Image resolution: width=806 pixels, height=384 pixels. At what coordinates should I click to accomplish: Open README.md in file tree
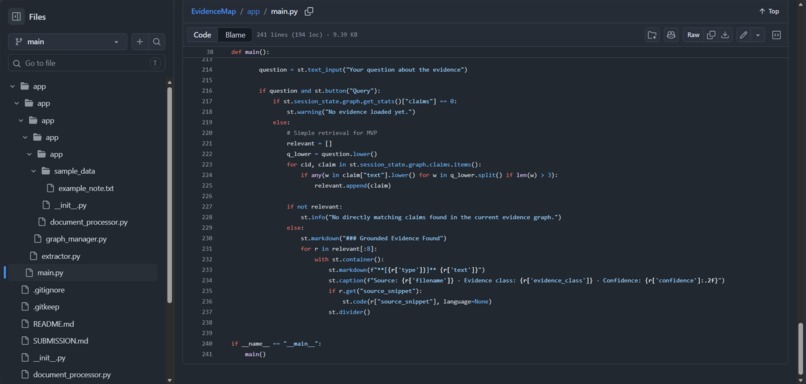tap(53, 324)
